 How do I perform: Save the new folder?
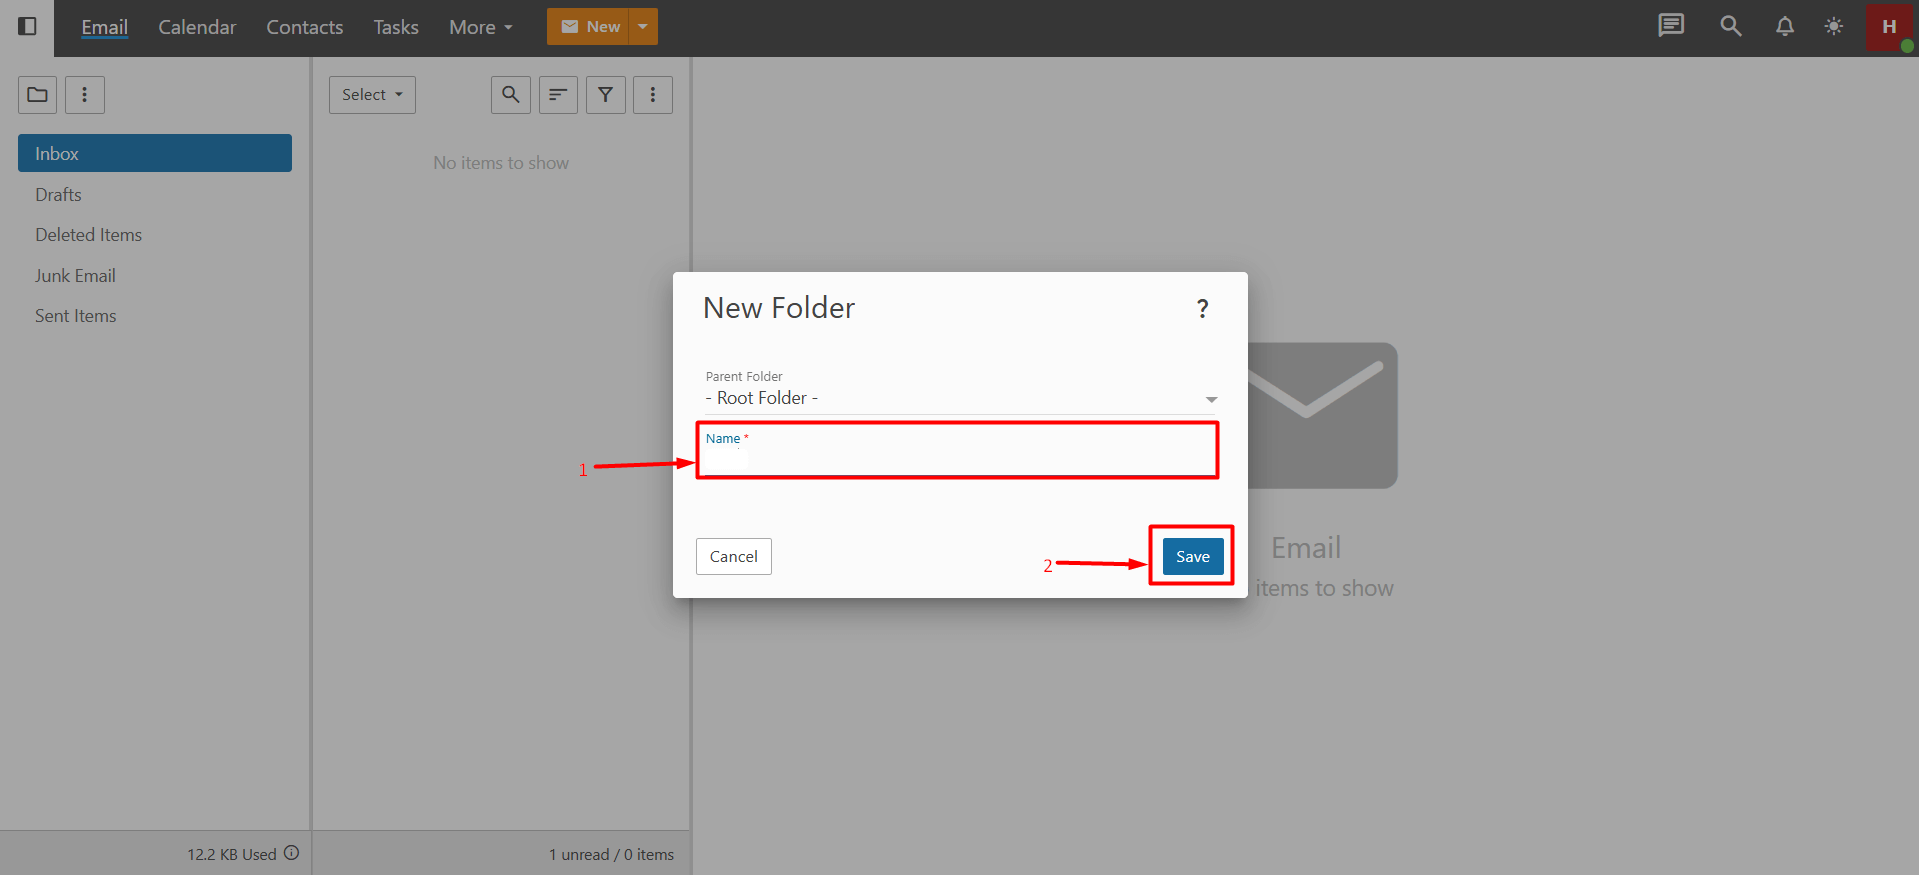click(1192, 556)
